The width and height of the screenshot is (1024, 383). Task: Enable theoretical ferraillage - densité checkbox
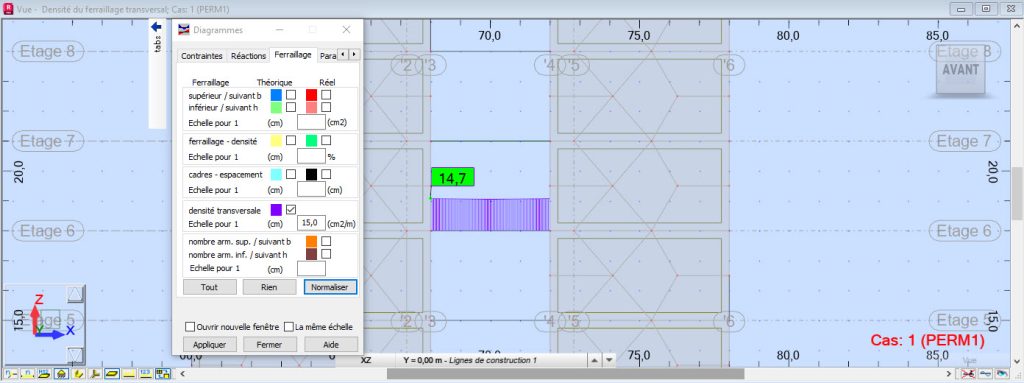click(291, 140)
